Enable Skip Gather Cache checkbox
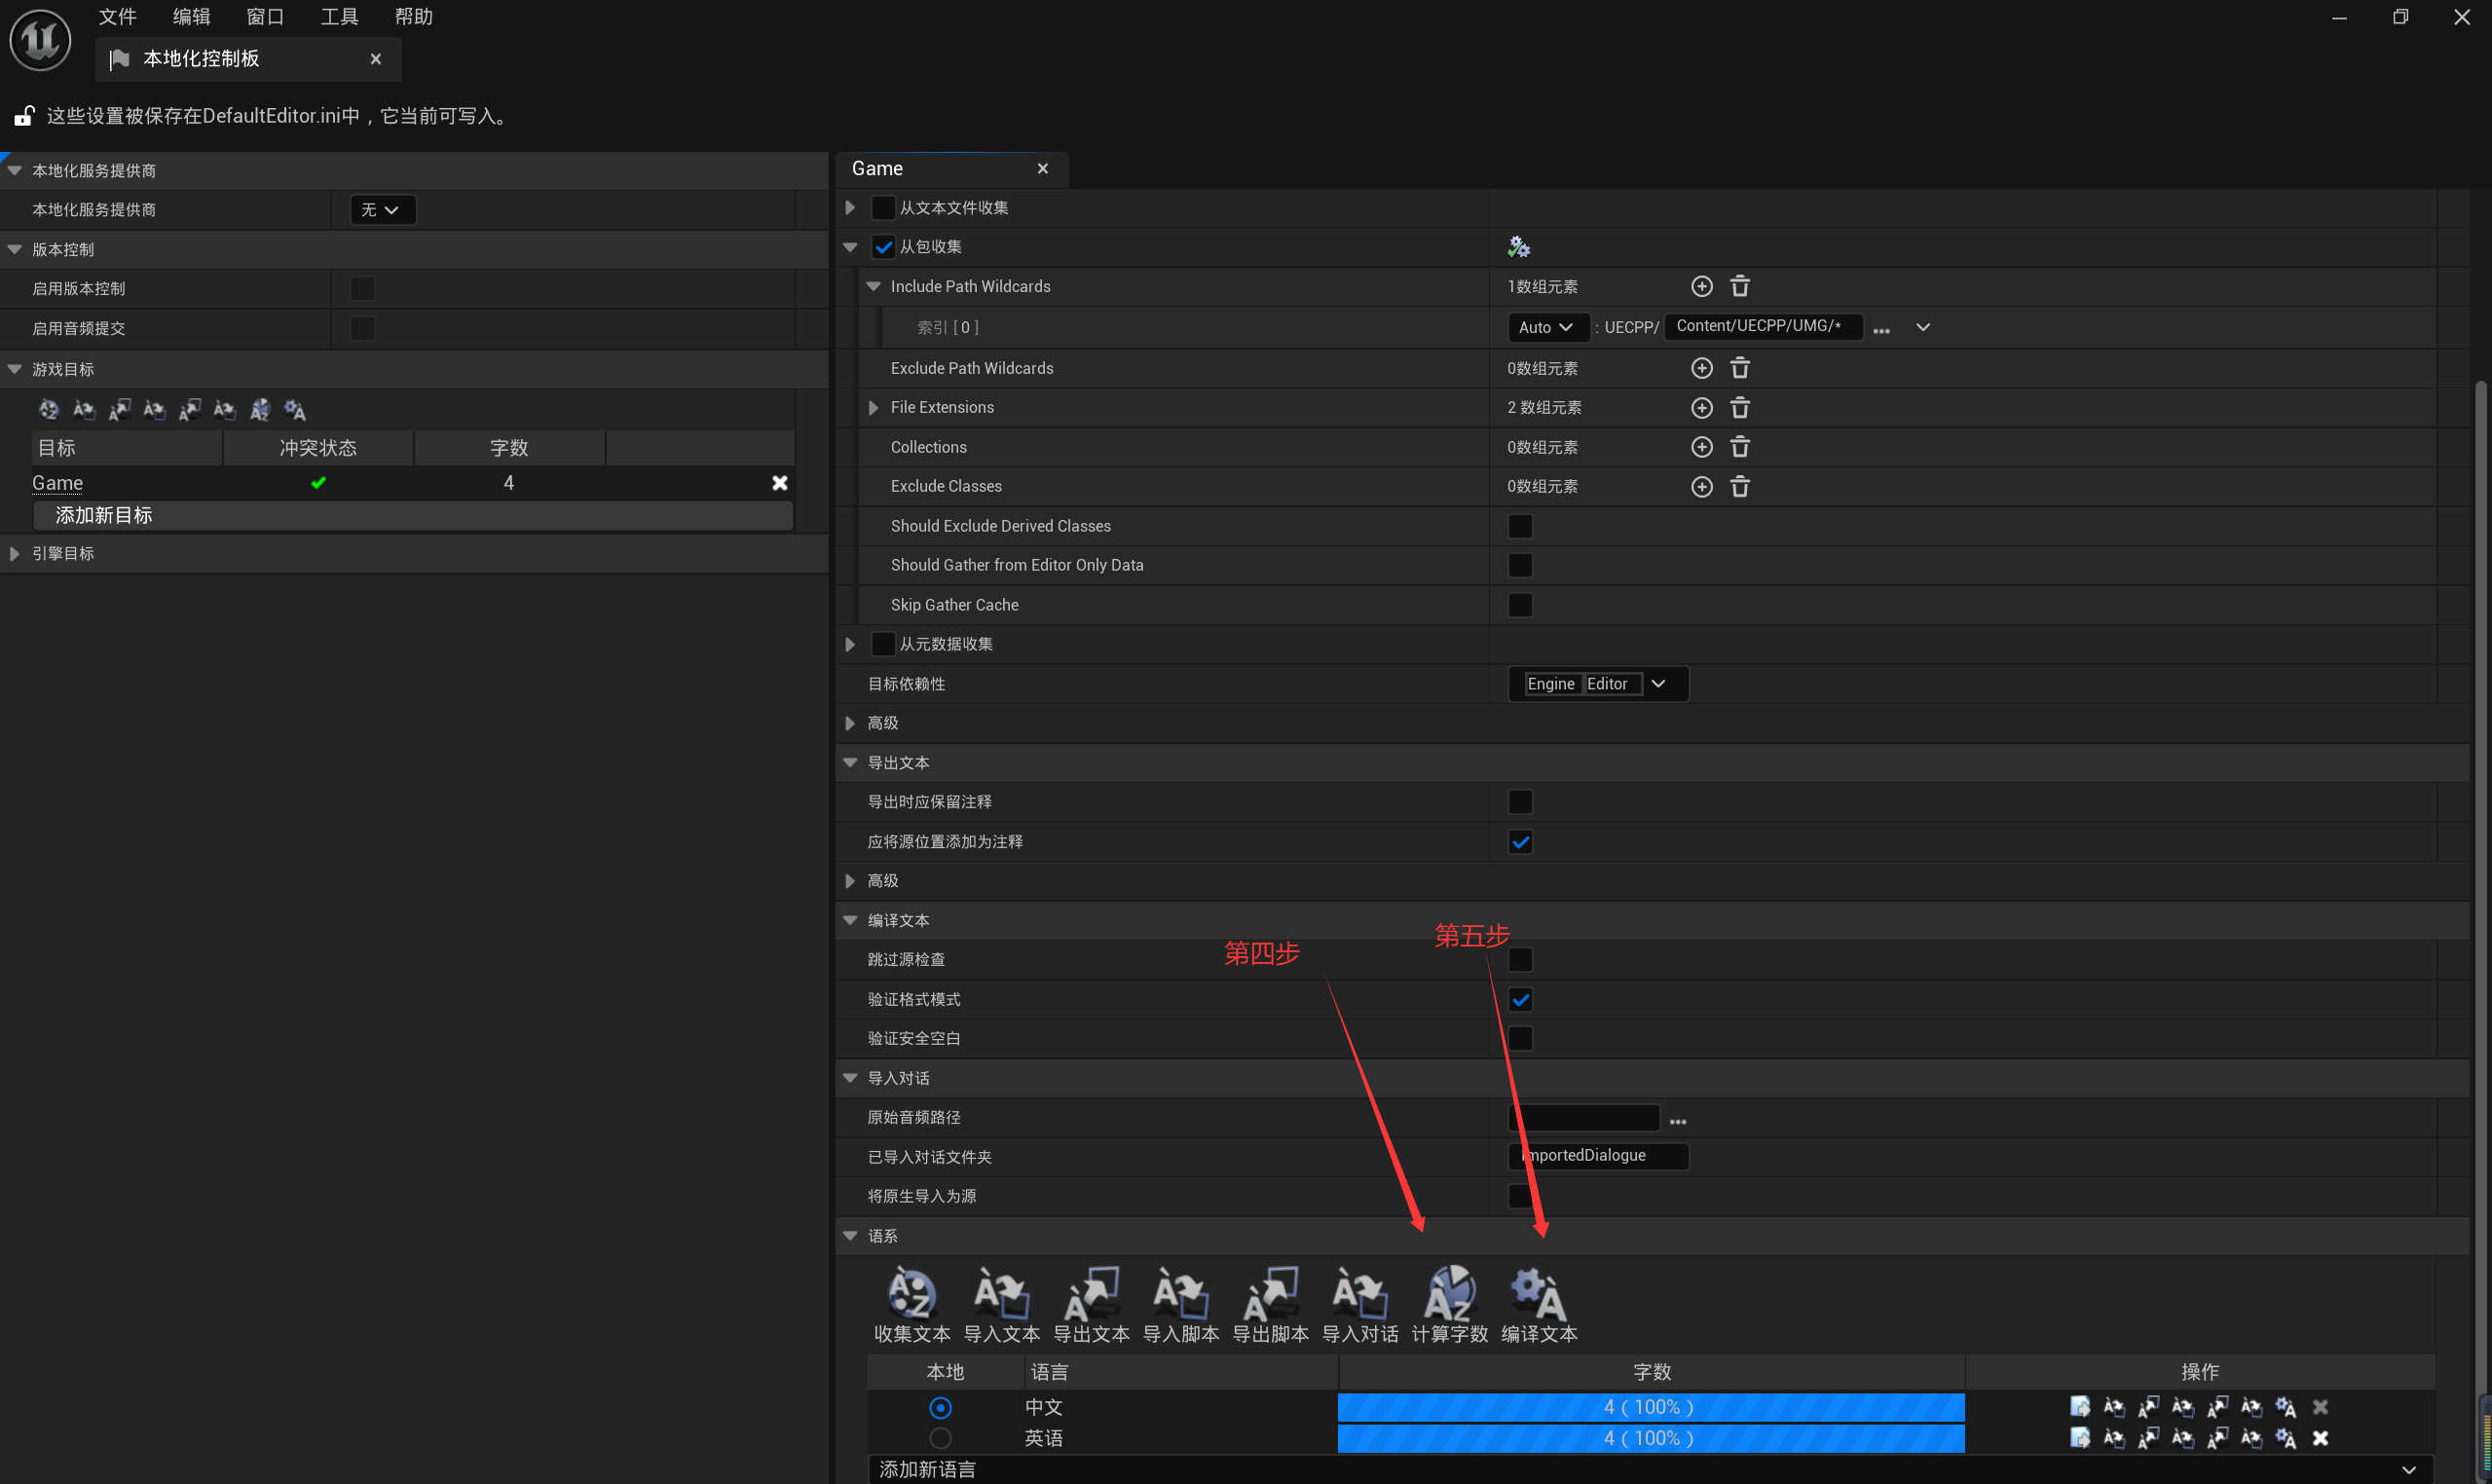The width and height of the screenshot is (2492, 1484). tap(1519, 605)
